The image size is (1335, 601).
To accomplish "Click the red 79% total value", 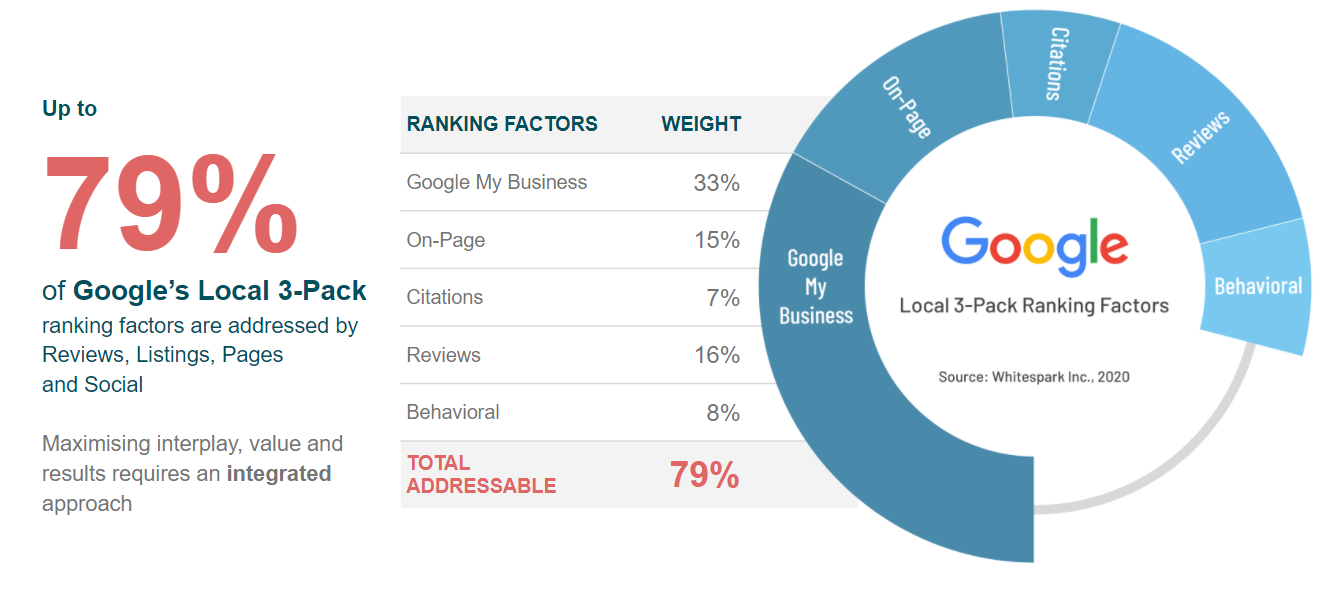I will pos(705,475).
